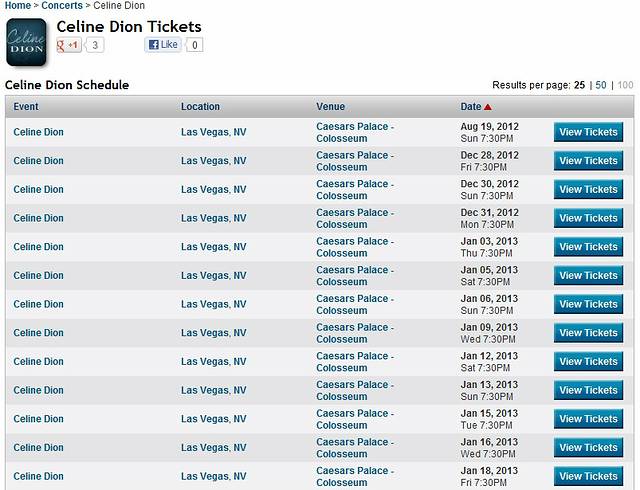
Task: Click the red date sort arrow
Action: (x=488, y=107)
